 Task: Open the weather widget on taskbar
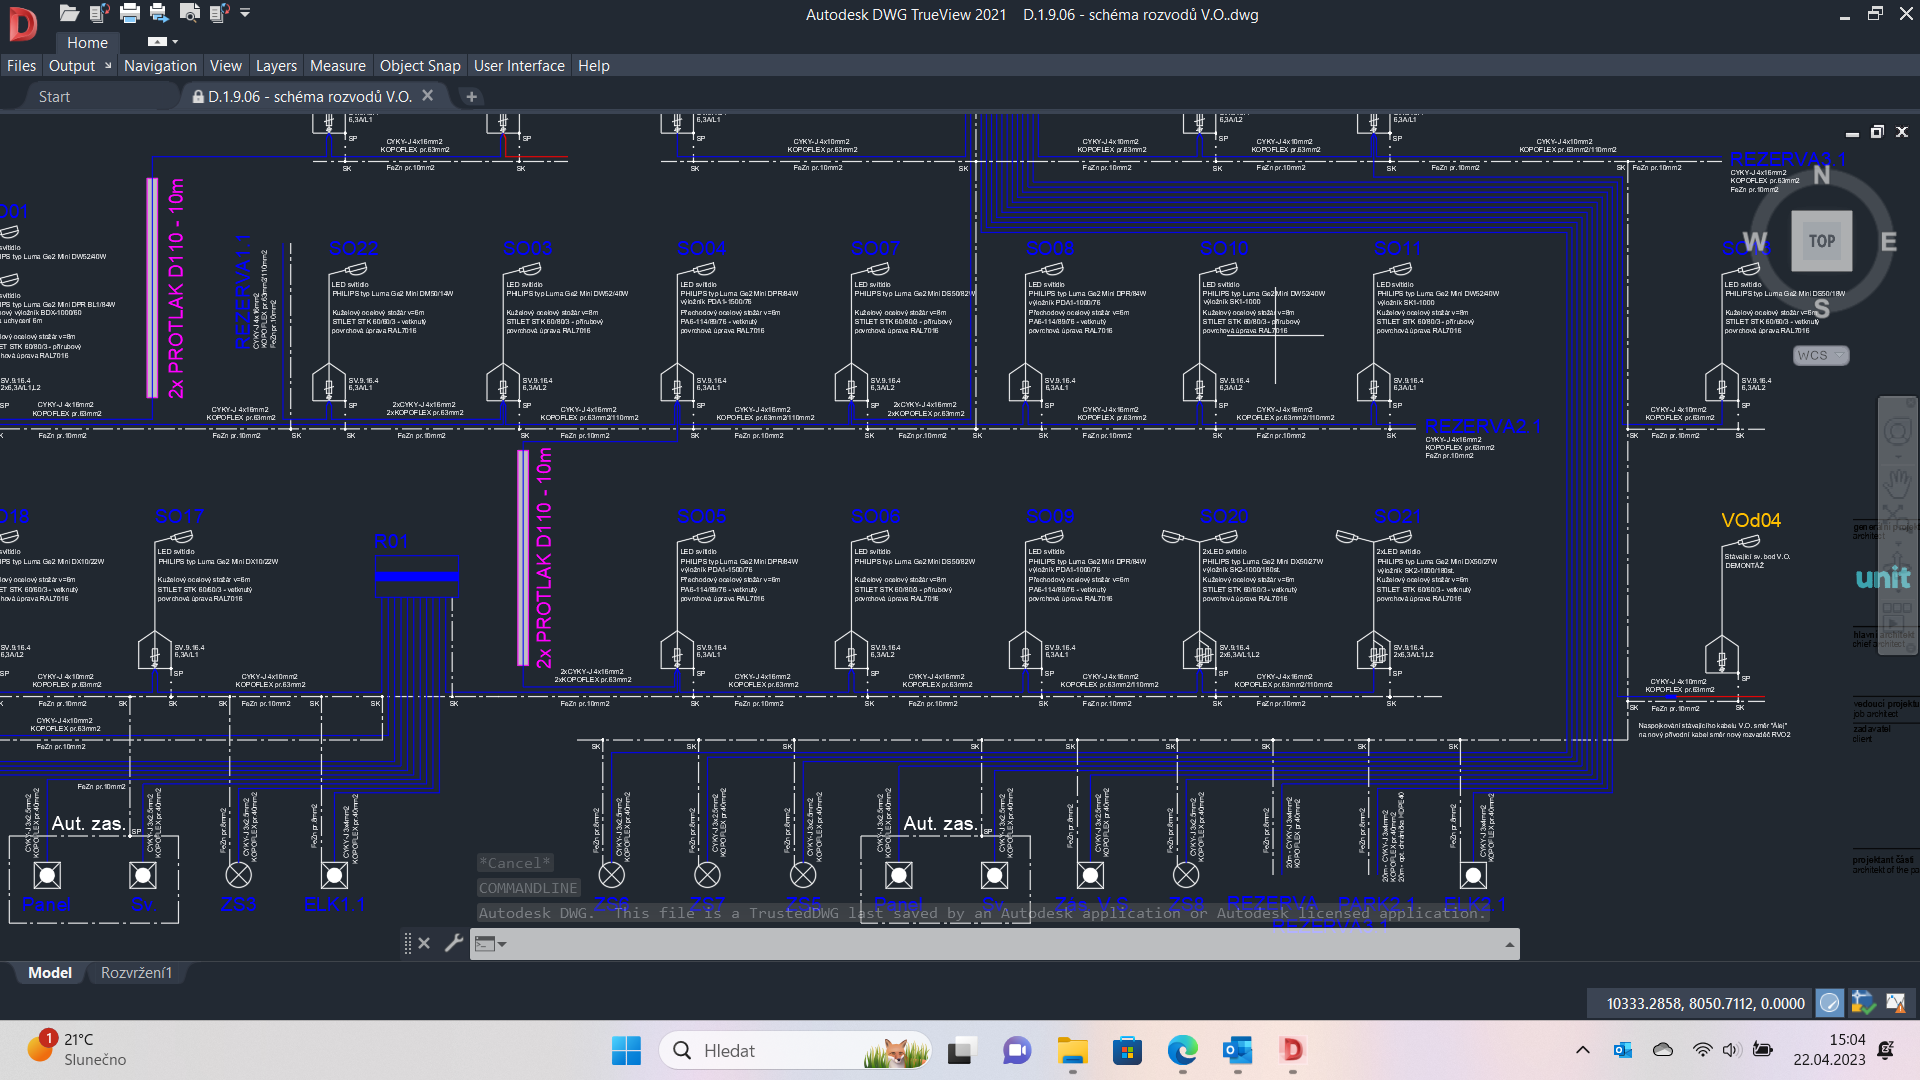pyautogui.click(x=78, y=1049)
